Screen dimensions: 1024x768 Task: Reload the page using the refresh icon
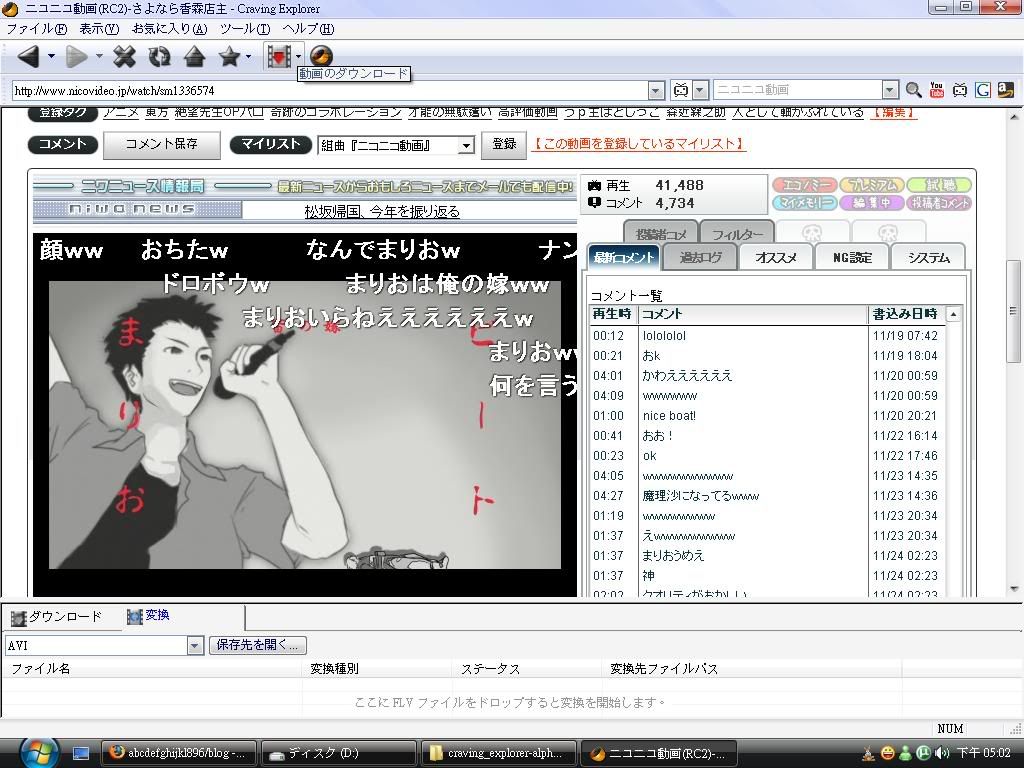click(x=159, y=57)
